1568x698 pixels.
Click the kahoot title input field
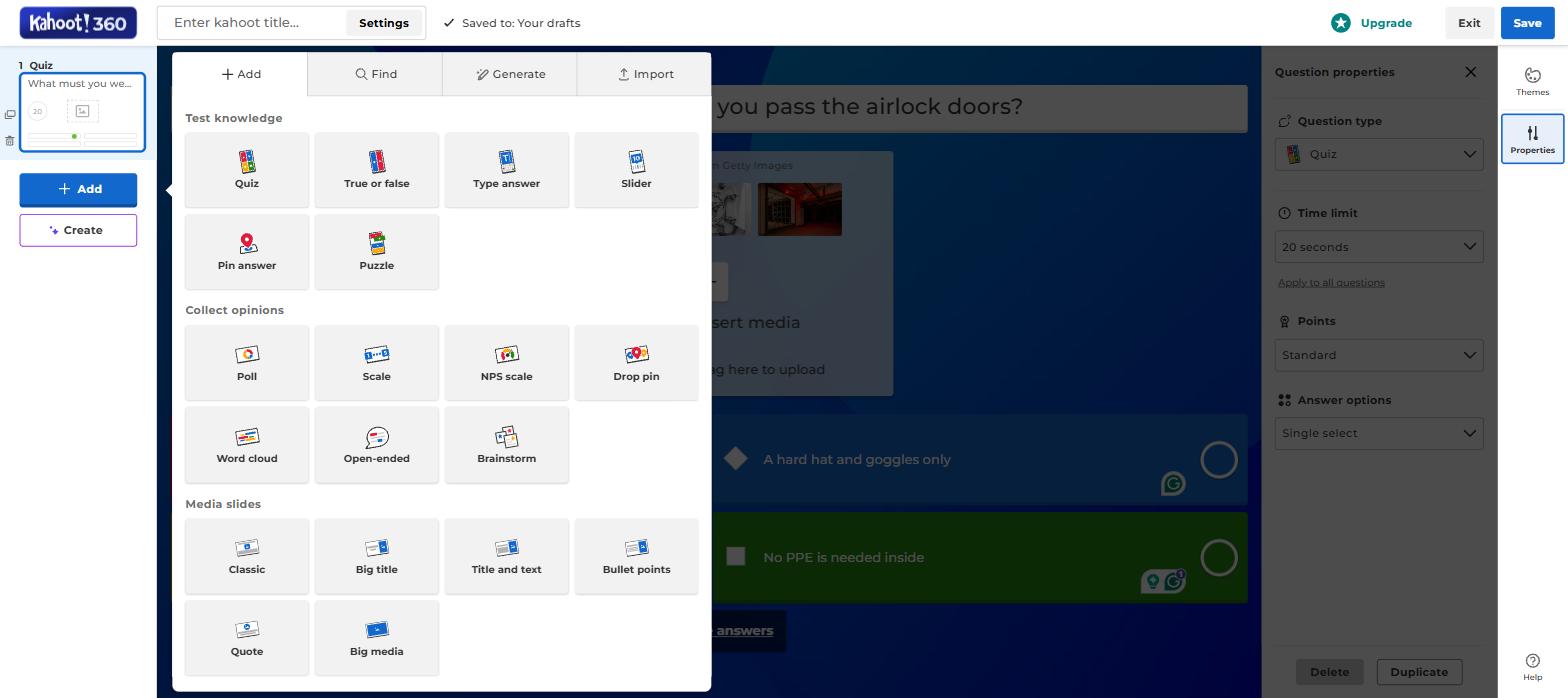coord(255,23)
